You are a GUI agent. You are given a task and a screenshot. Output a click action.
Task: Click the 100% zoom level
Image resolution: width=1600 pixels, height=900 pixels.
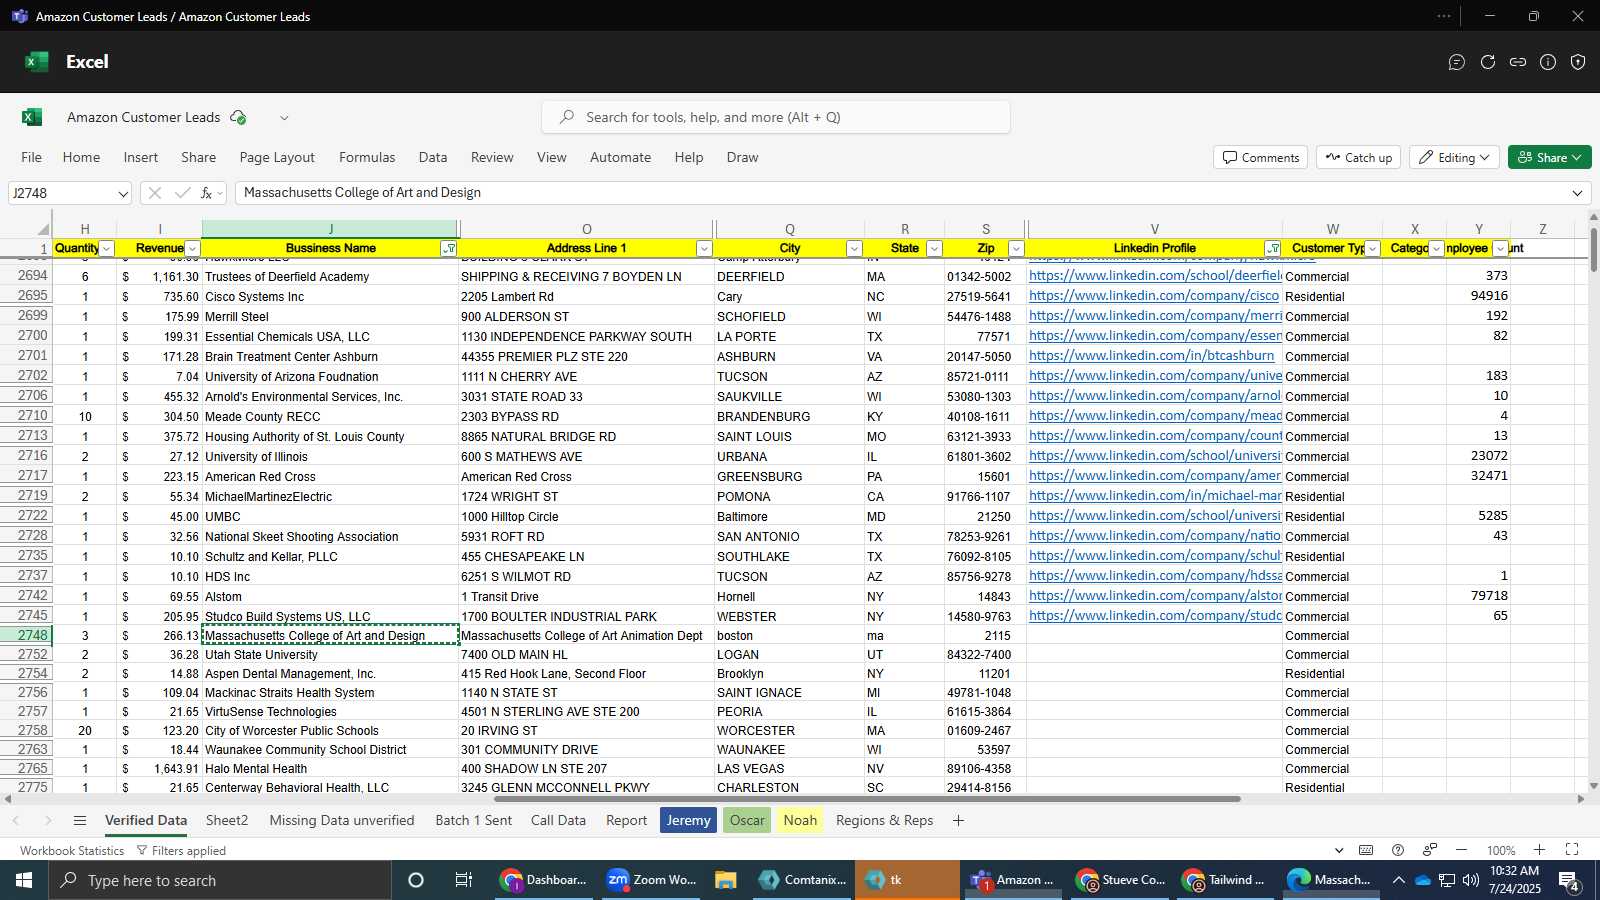coord(1500,850)
